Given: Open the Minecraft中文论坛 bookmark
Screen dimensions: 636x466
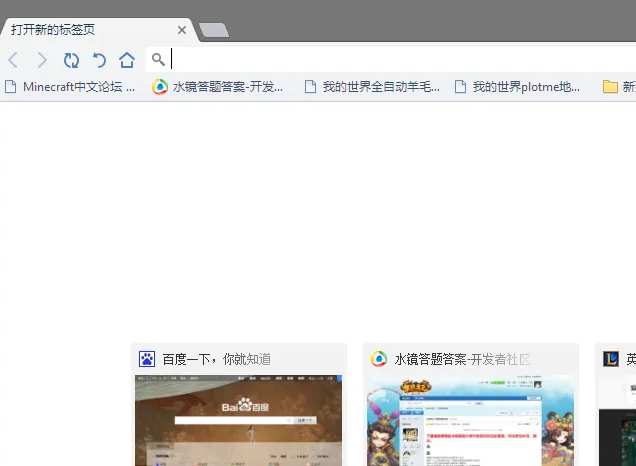Looking at the screenshot, I should point(69,87).
